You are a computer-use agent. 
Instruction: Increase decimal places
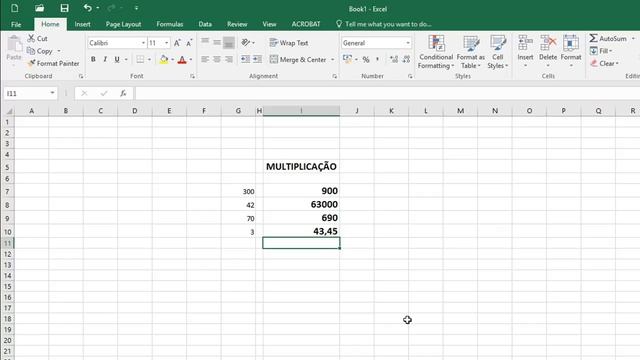[x=394, y=60]
